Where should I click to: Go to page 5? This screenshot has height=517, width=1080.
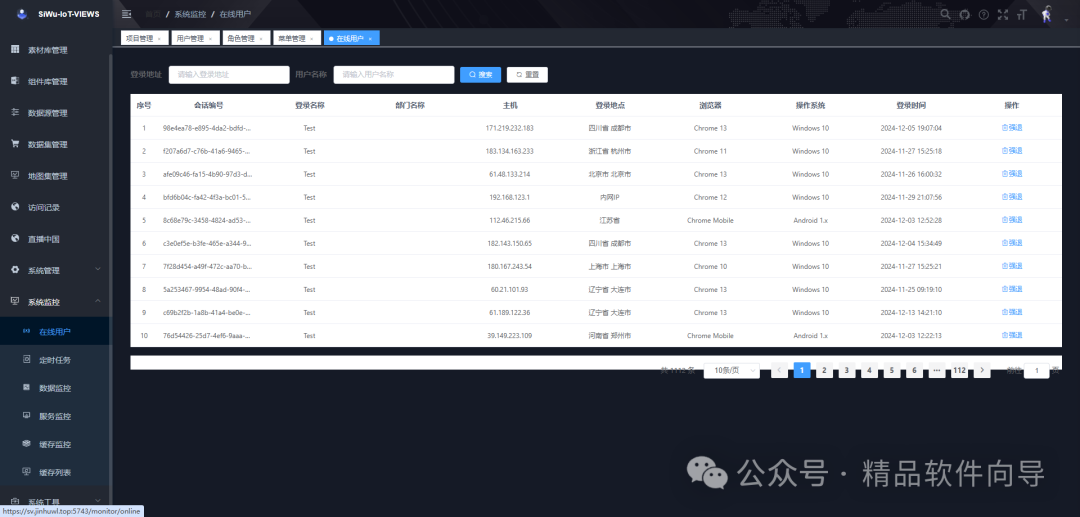[891, 370]
